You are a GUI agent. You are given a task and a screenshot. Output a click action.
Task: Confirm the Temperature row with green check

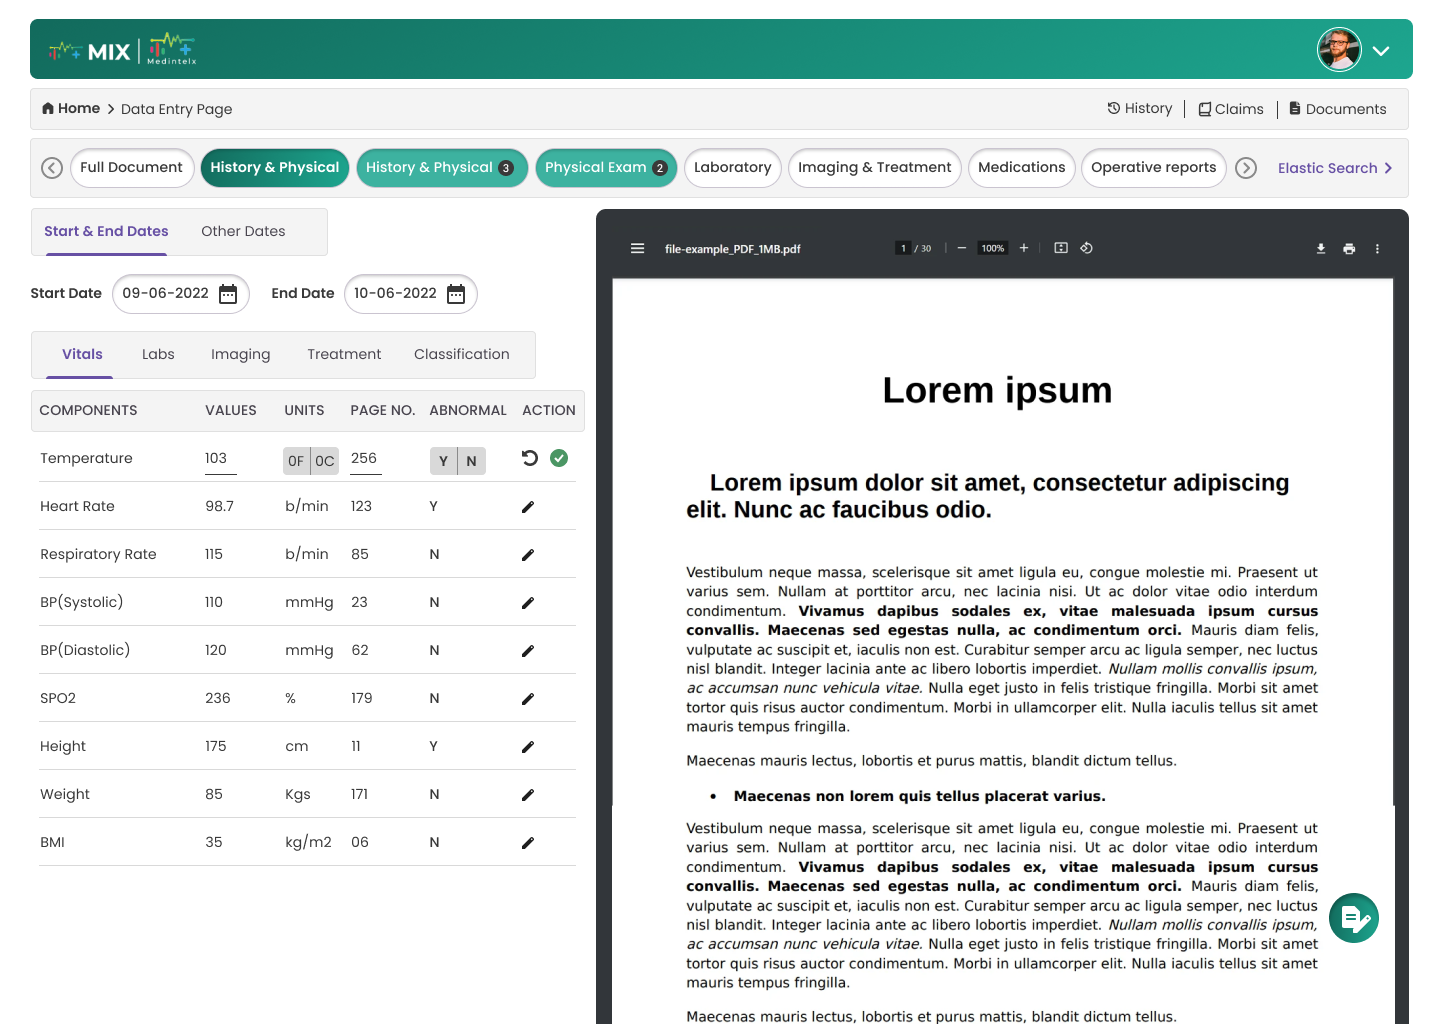tap(559, 458)
